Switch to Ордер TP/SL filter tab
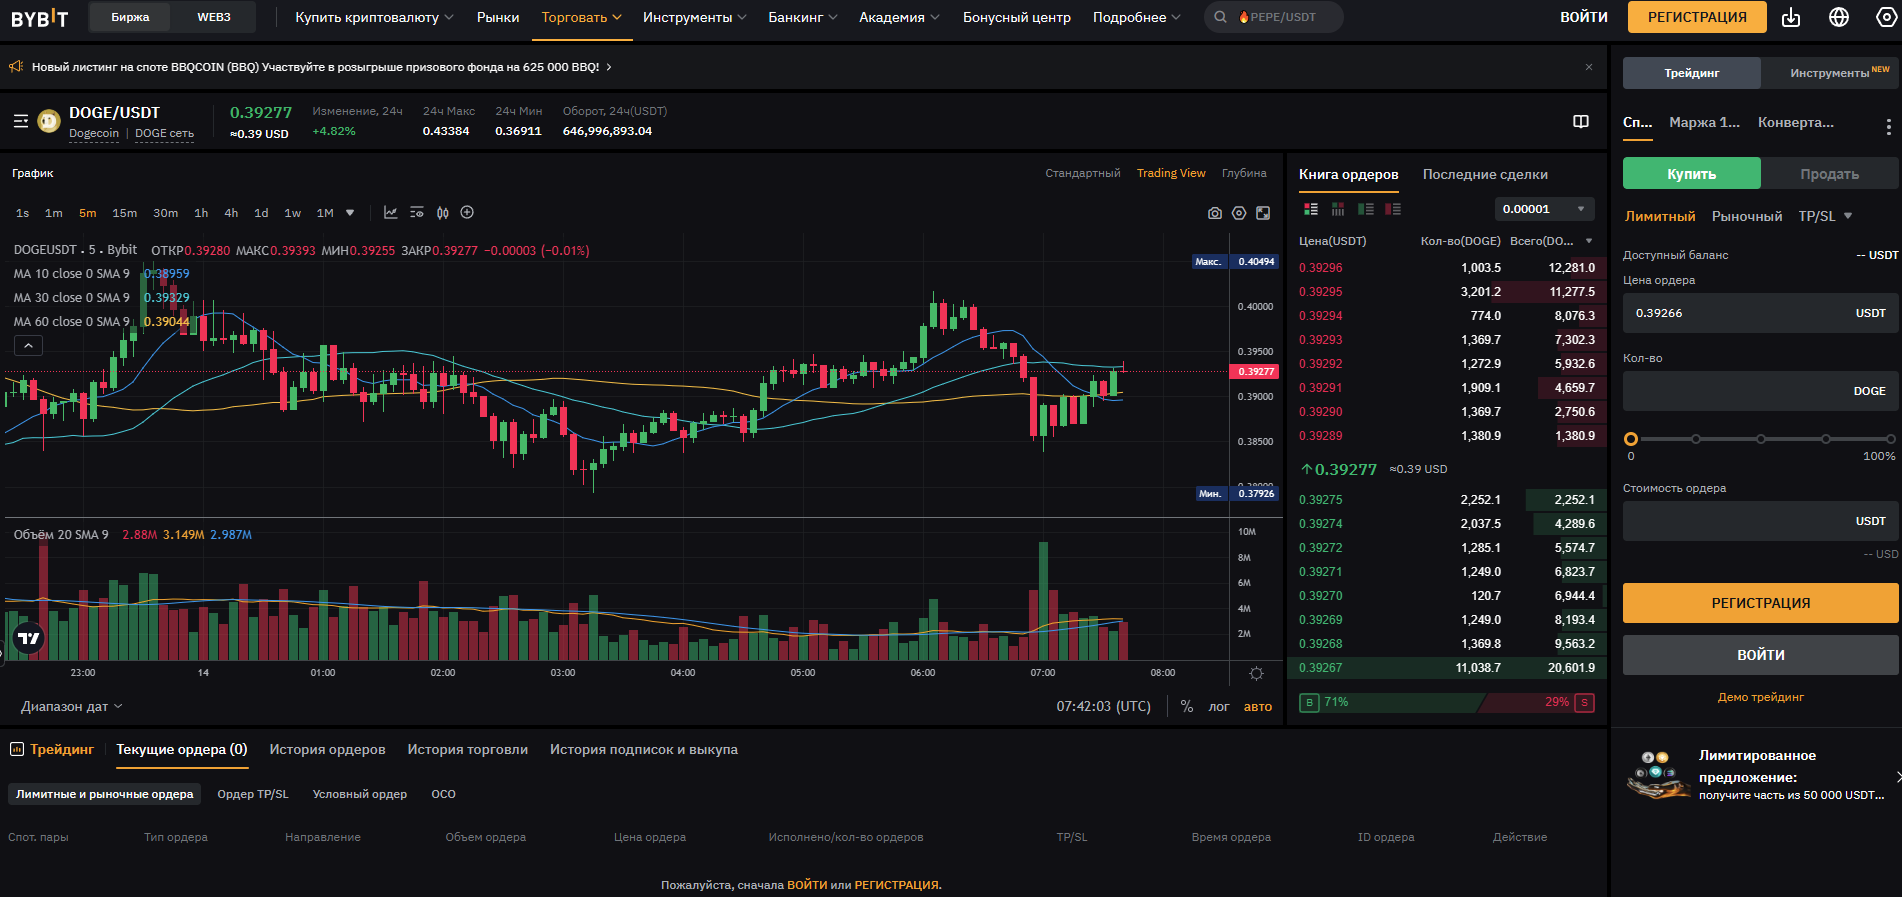Screen dimensions: 1902x897 pyautogui.click(x=253, y=794)
